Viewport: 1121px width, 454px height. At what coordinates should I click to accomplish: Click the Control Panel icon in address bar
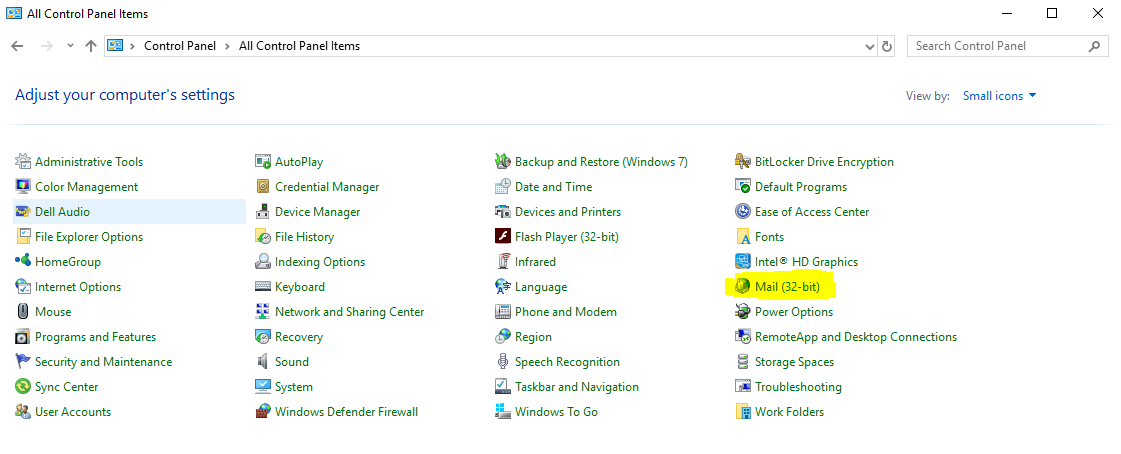(x=114, y=46)
